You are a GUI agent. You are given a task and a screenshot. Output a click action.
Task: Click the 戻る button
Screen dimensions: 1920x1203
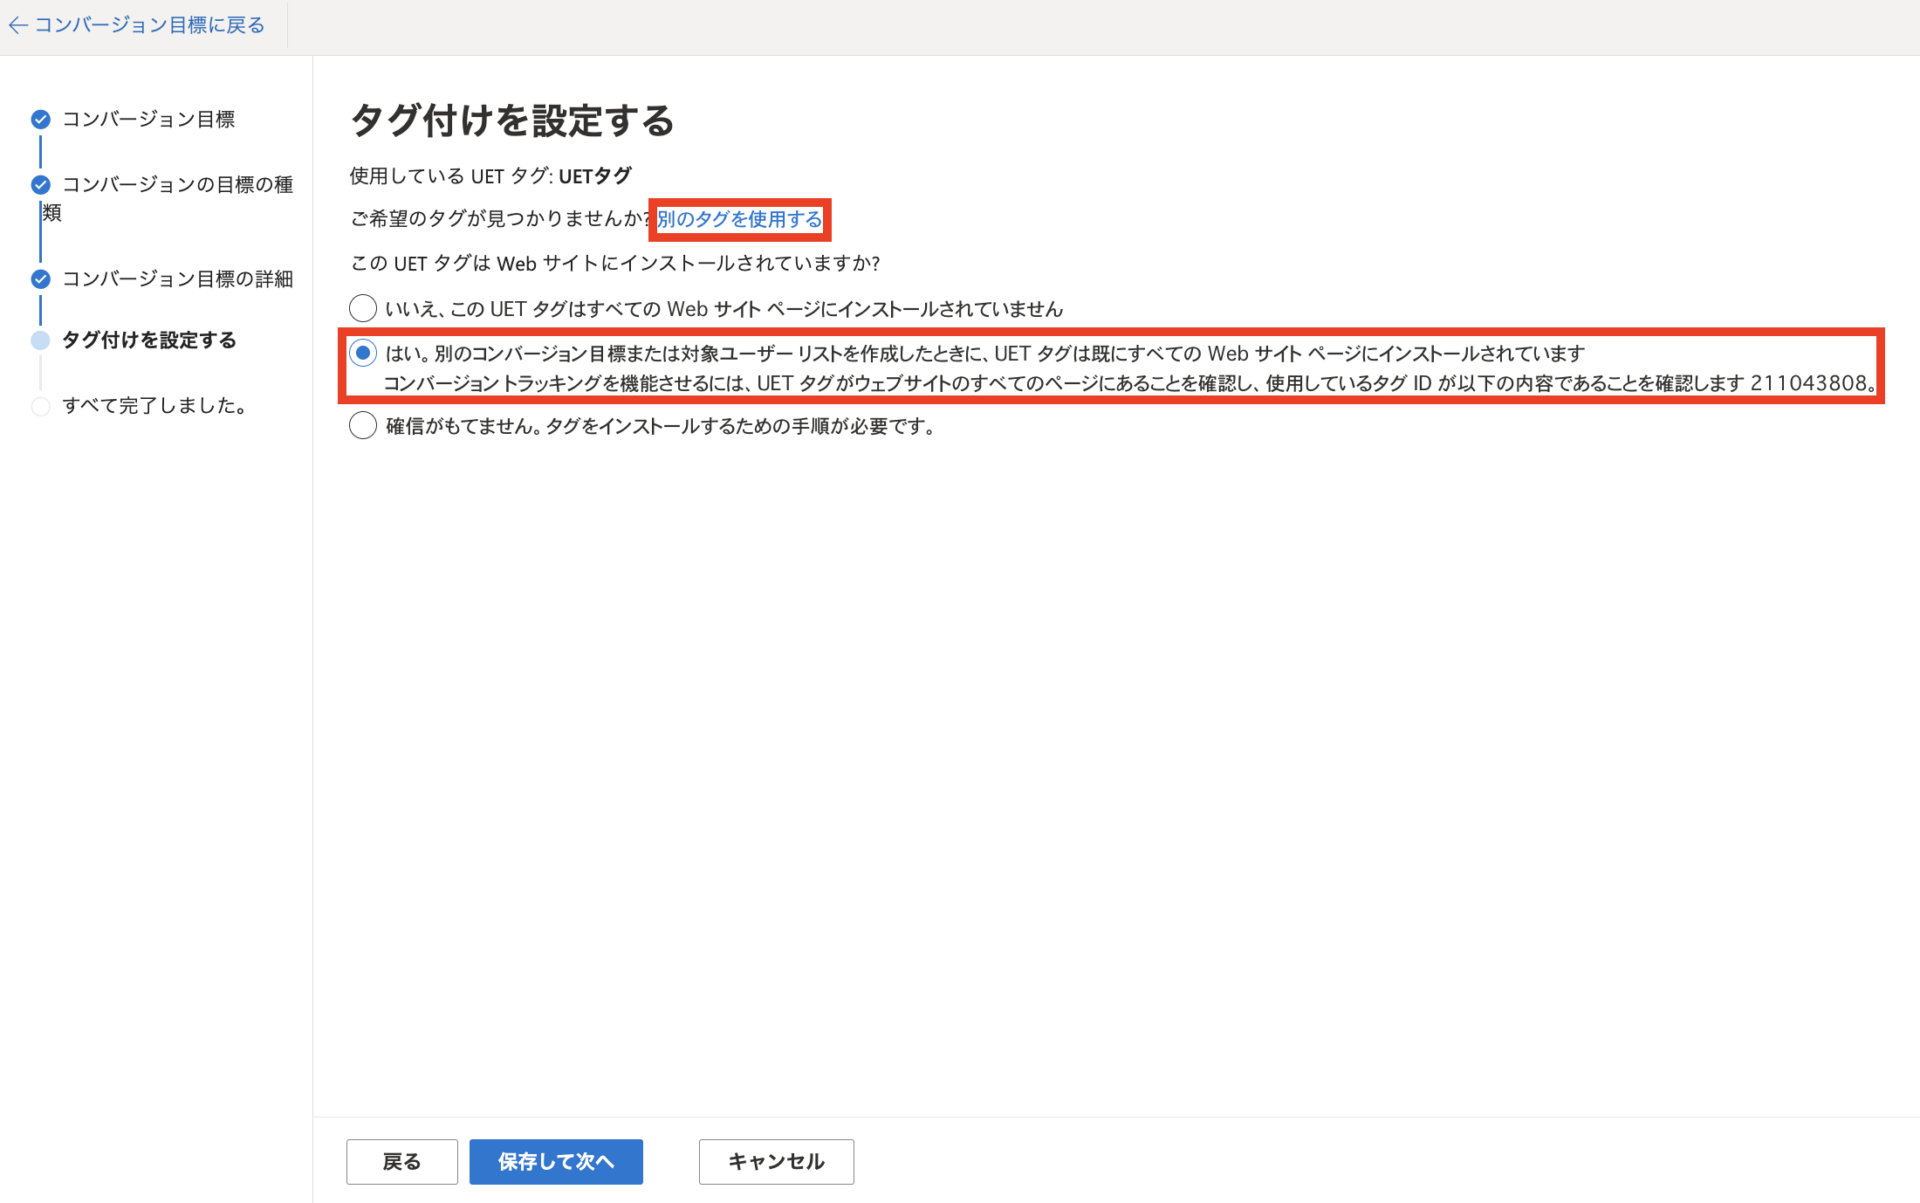(402, 1162)
